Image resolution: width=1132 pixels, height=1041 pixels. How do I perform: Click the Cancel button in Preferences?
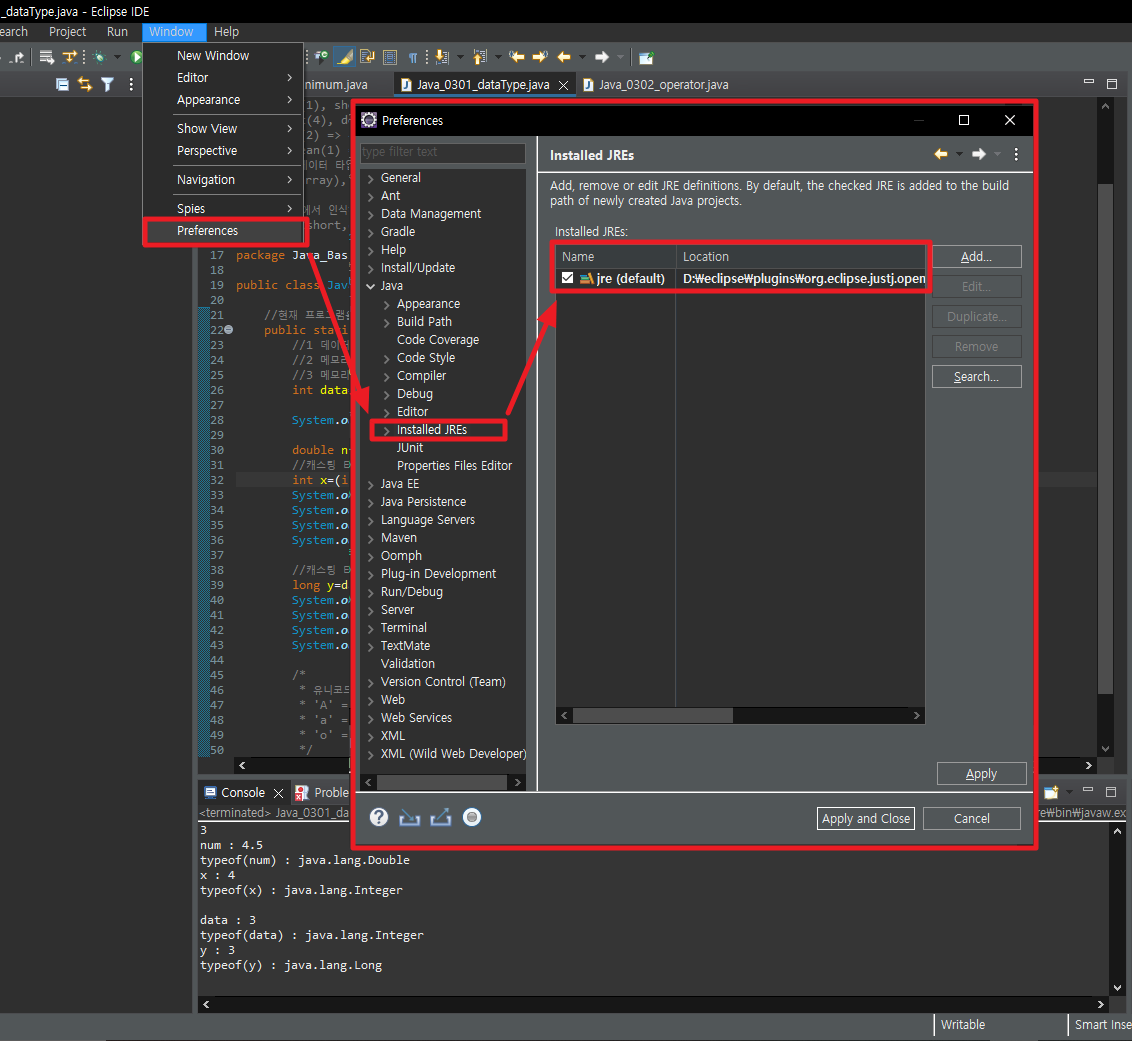[x=972, y=818]
